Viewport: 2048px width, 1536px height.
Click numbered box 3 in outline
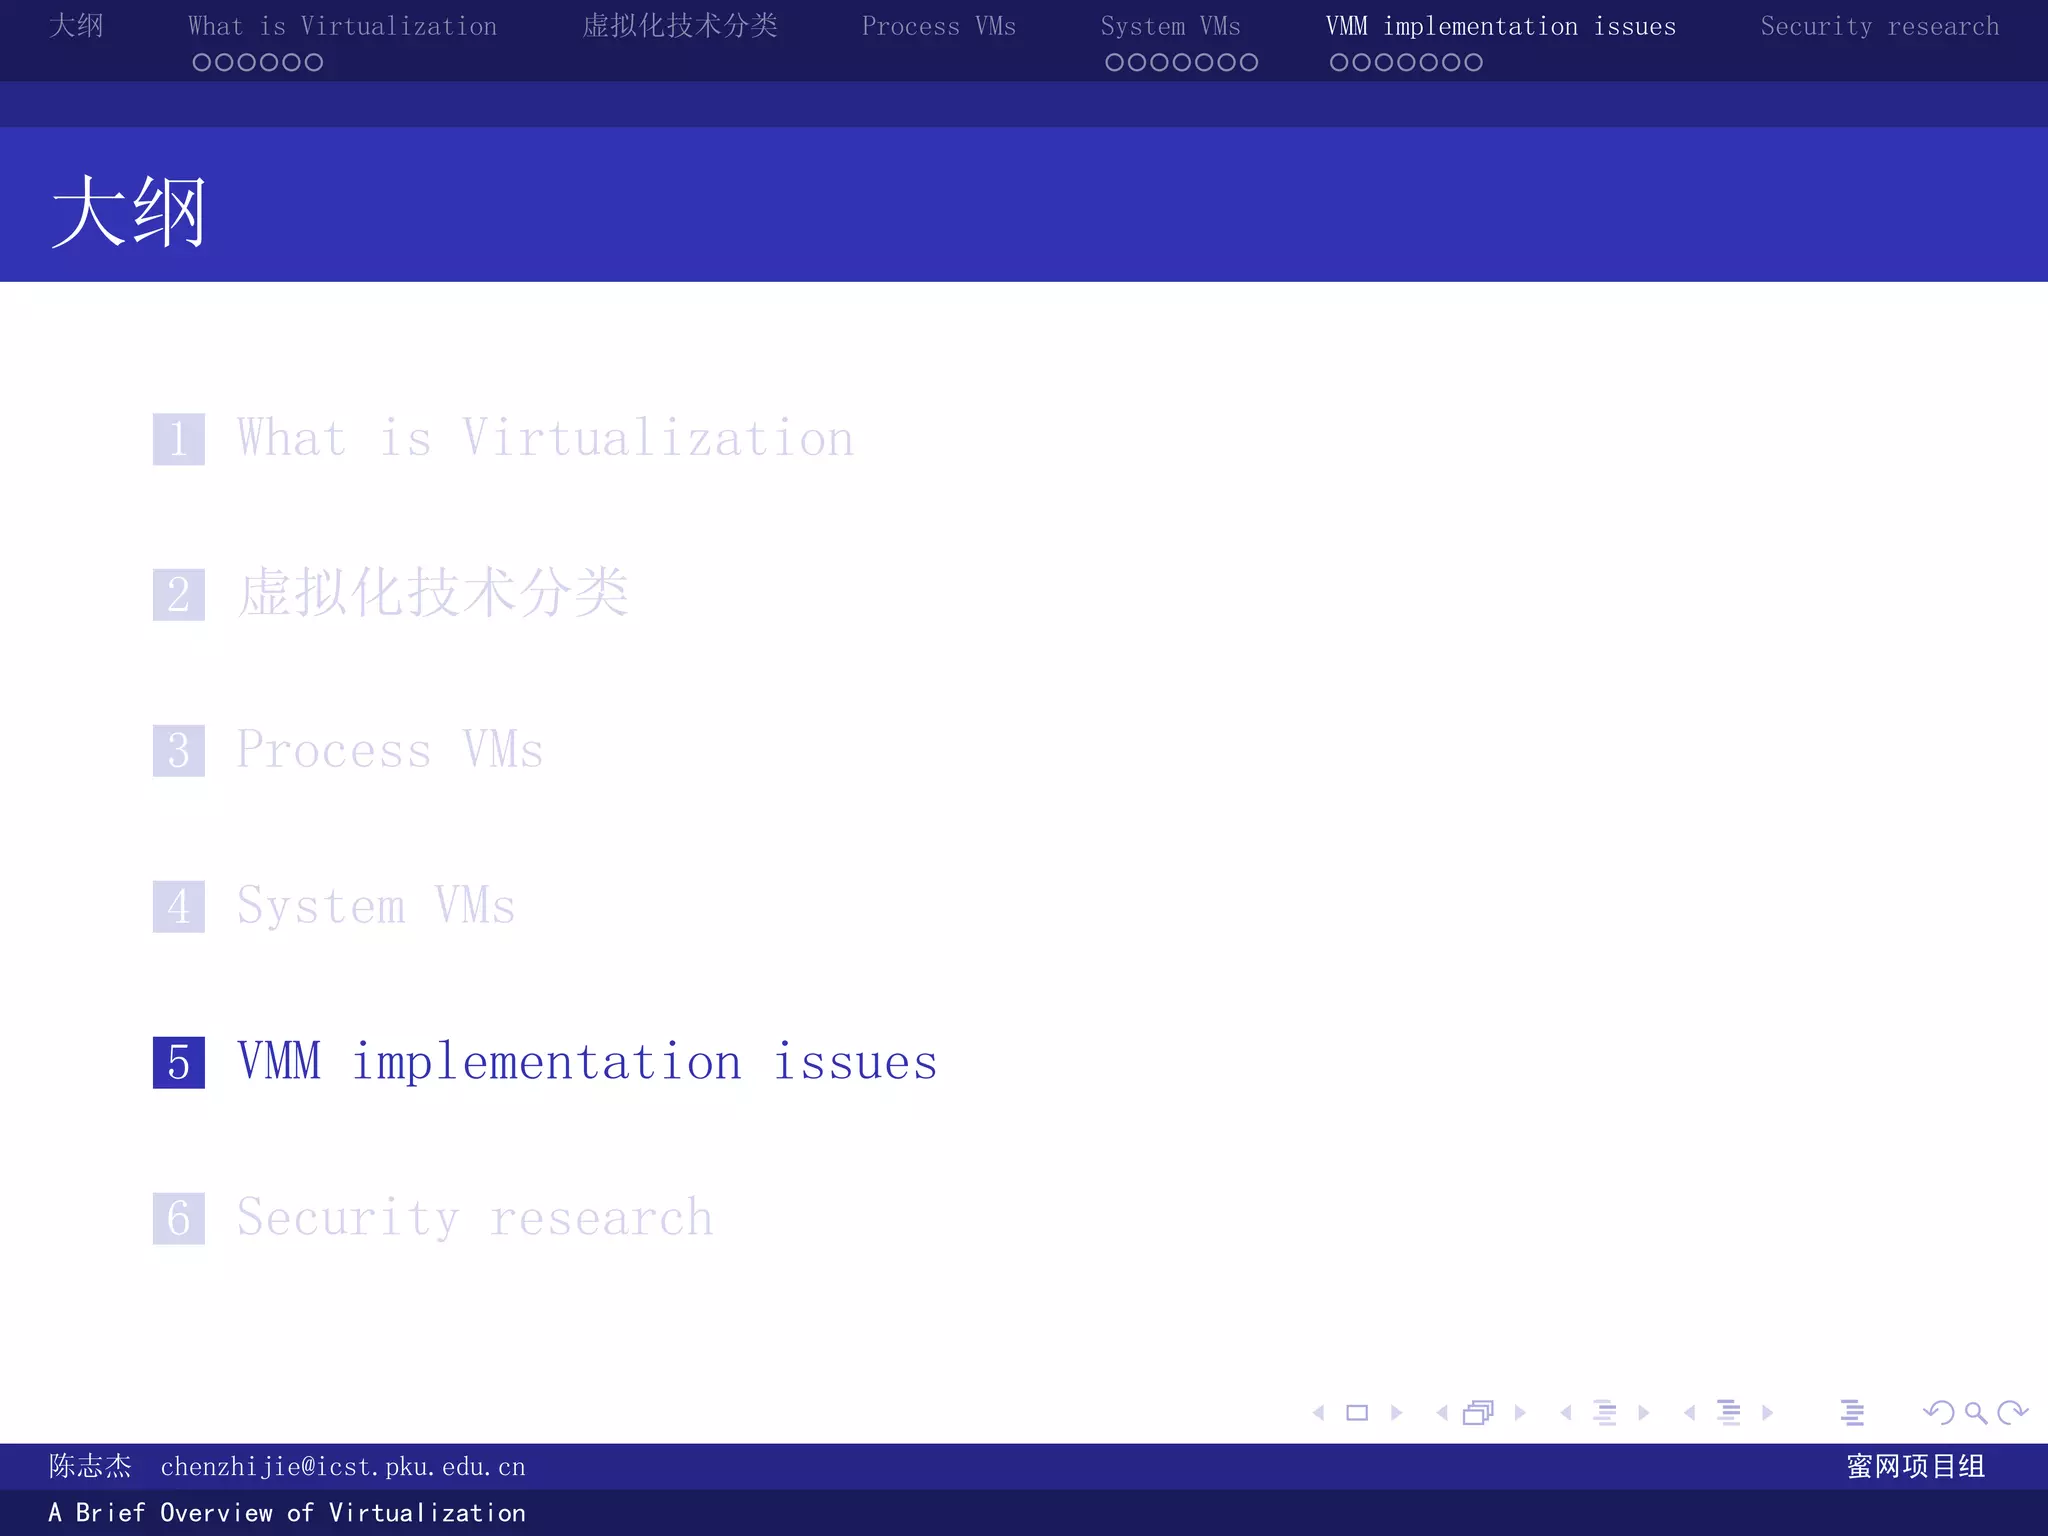click(x=179, y=751)
